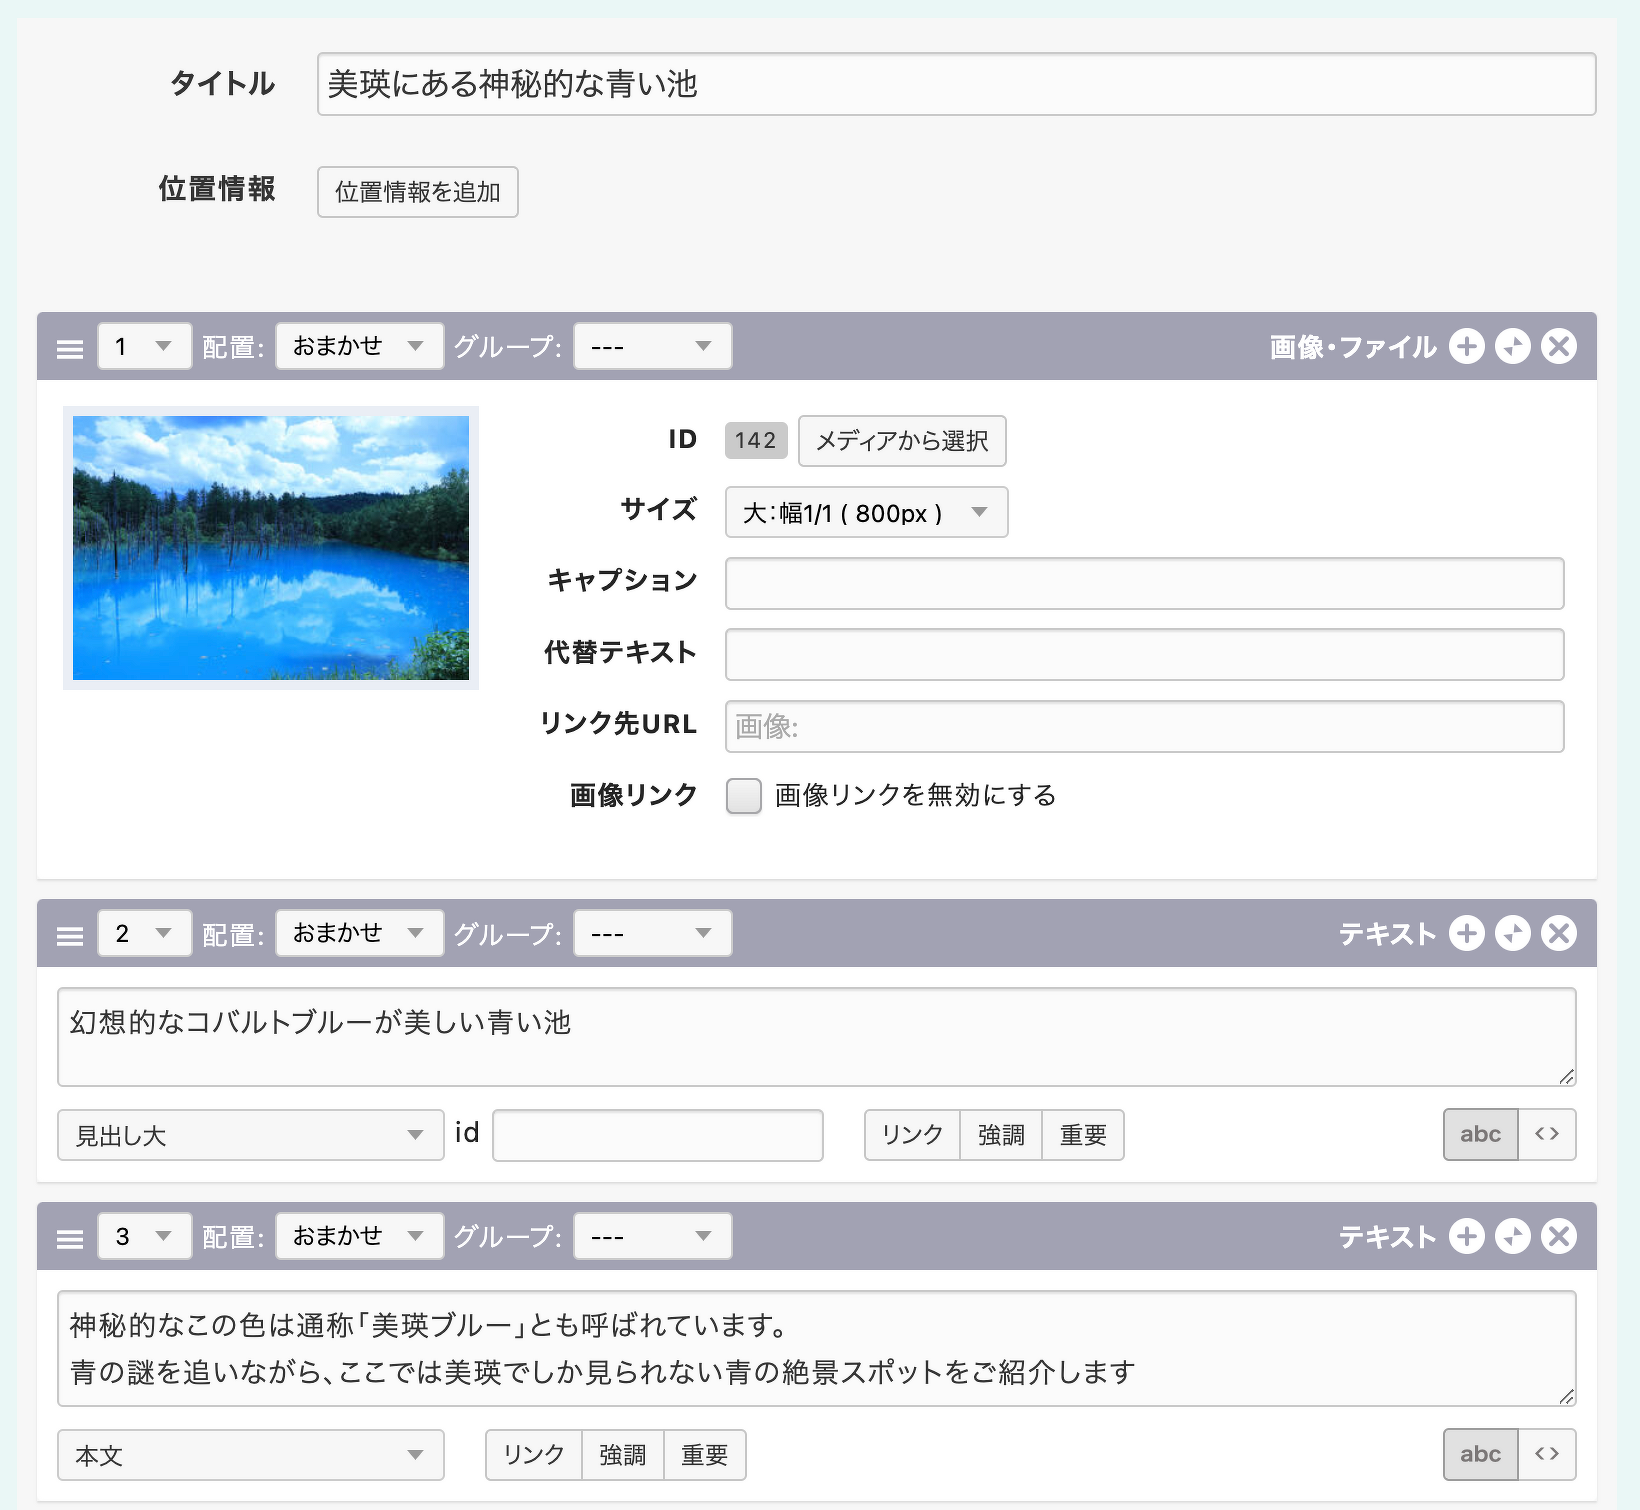Open the サイズ dropdown showing 大:幅1/1
Screen dimensions: 1640x1510
point(866,513)
